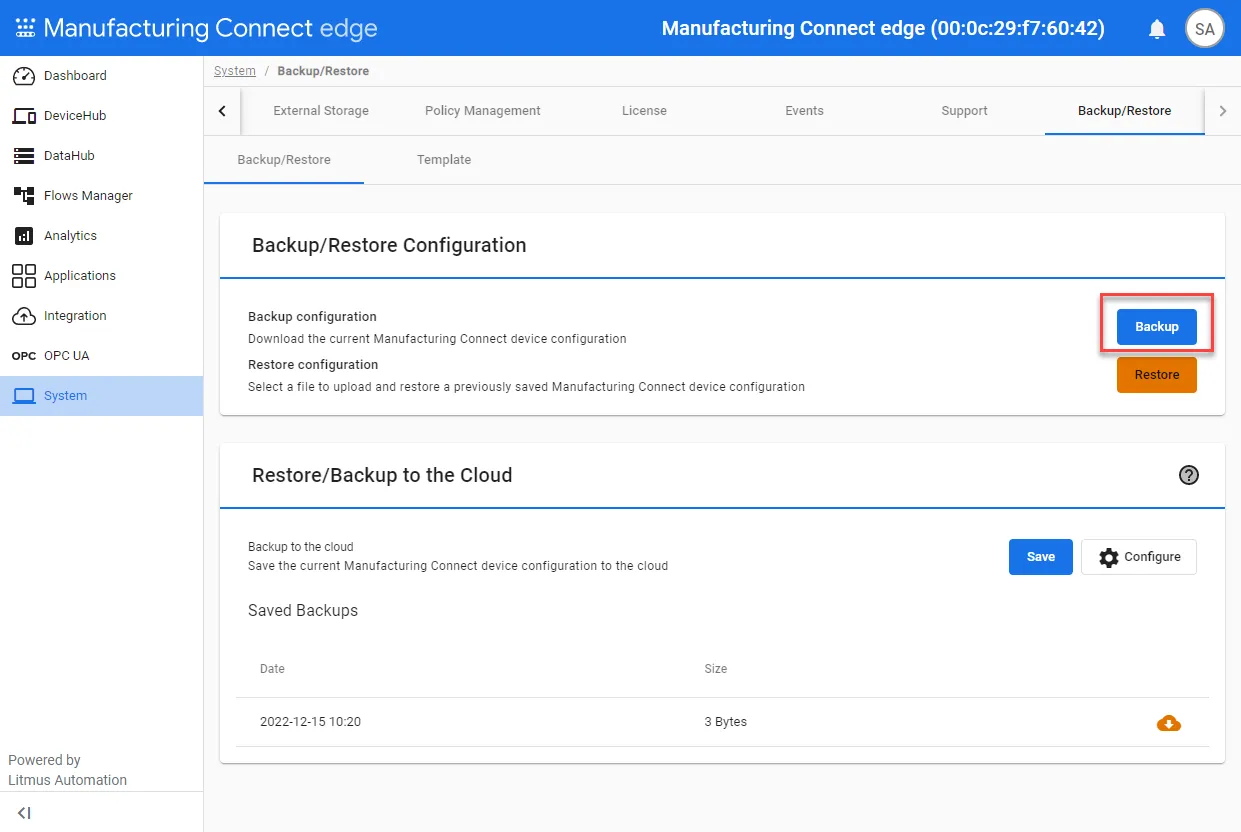Click the help question mark icon
This screenshot has height=832, width=1241.
pos(1189,475)
